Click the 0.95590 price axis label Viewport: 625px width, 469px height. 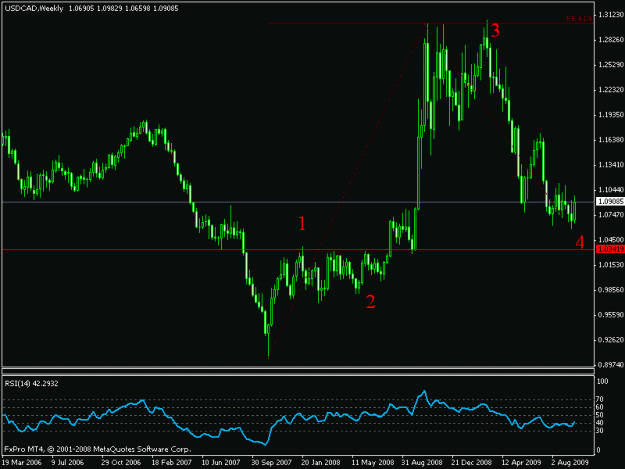[x=611, y=315]
